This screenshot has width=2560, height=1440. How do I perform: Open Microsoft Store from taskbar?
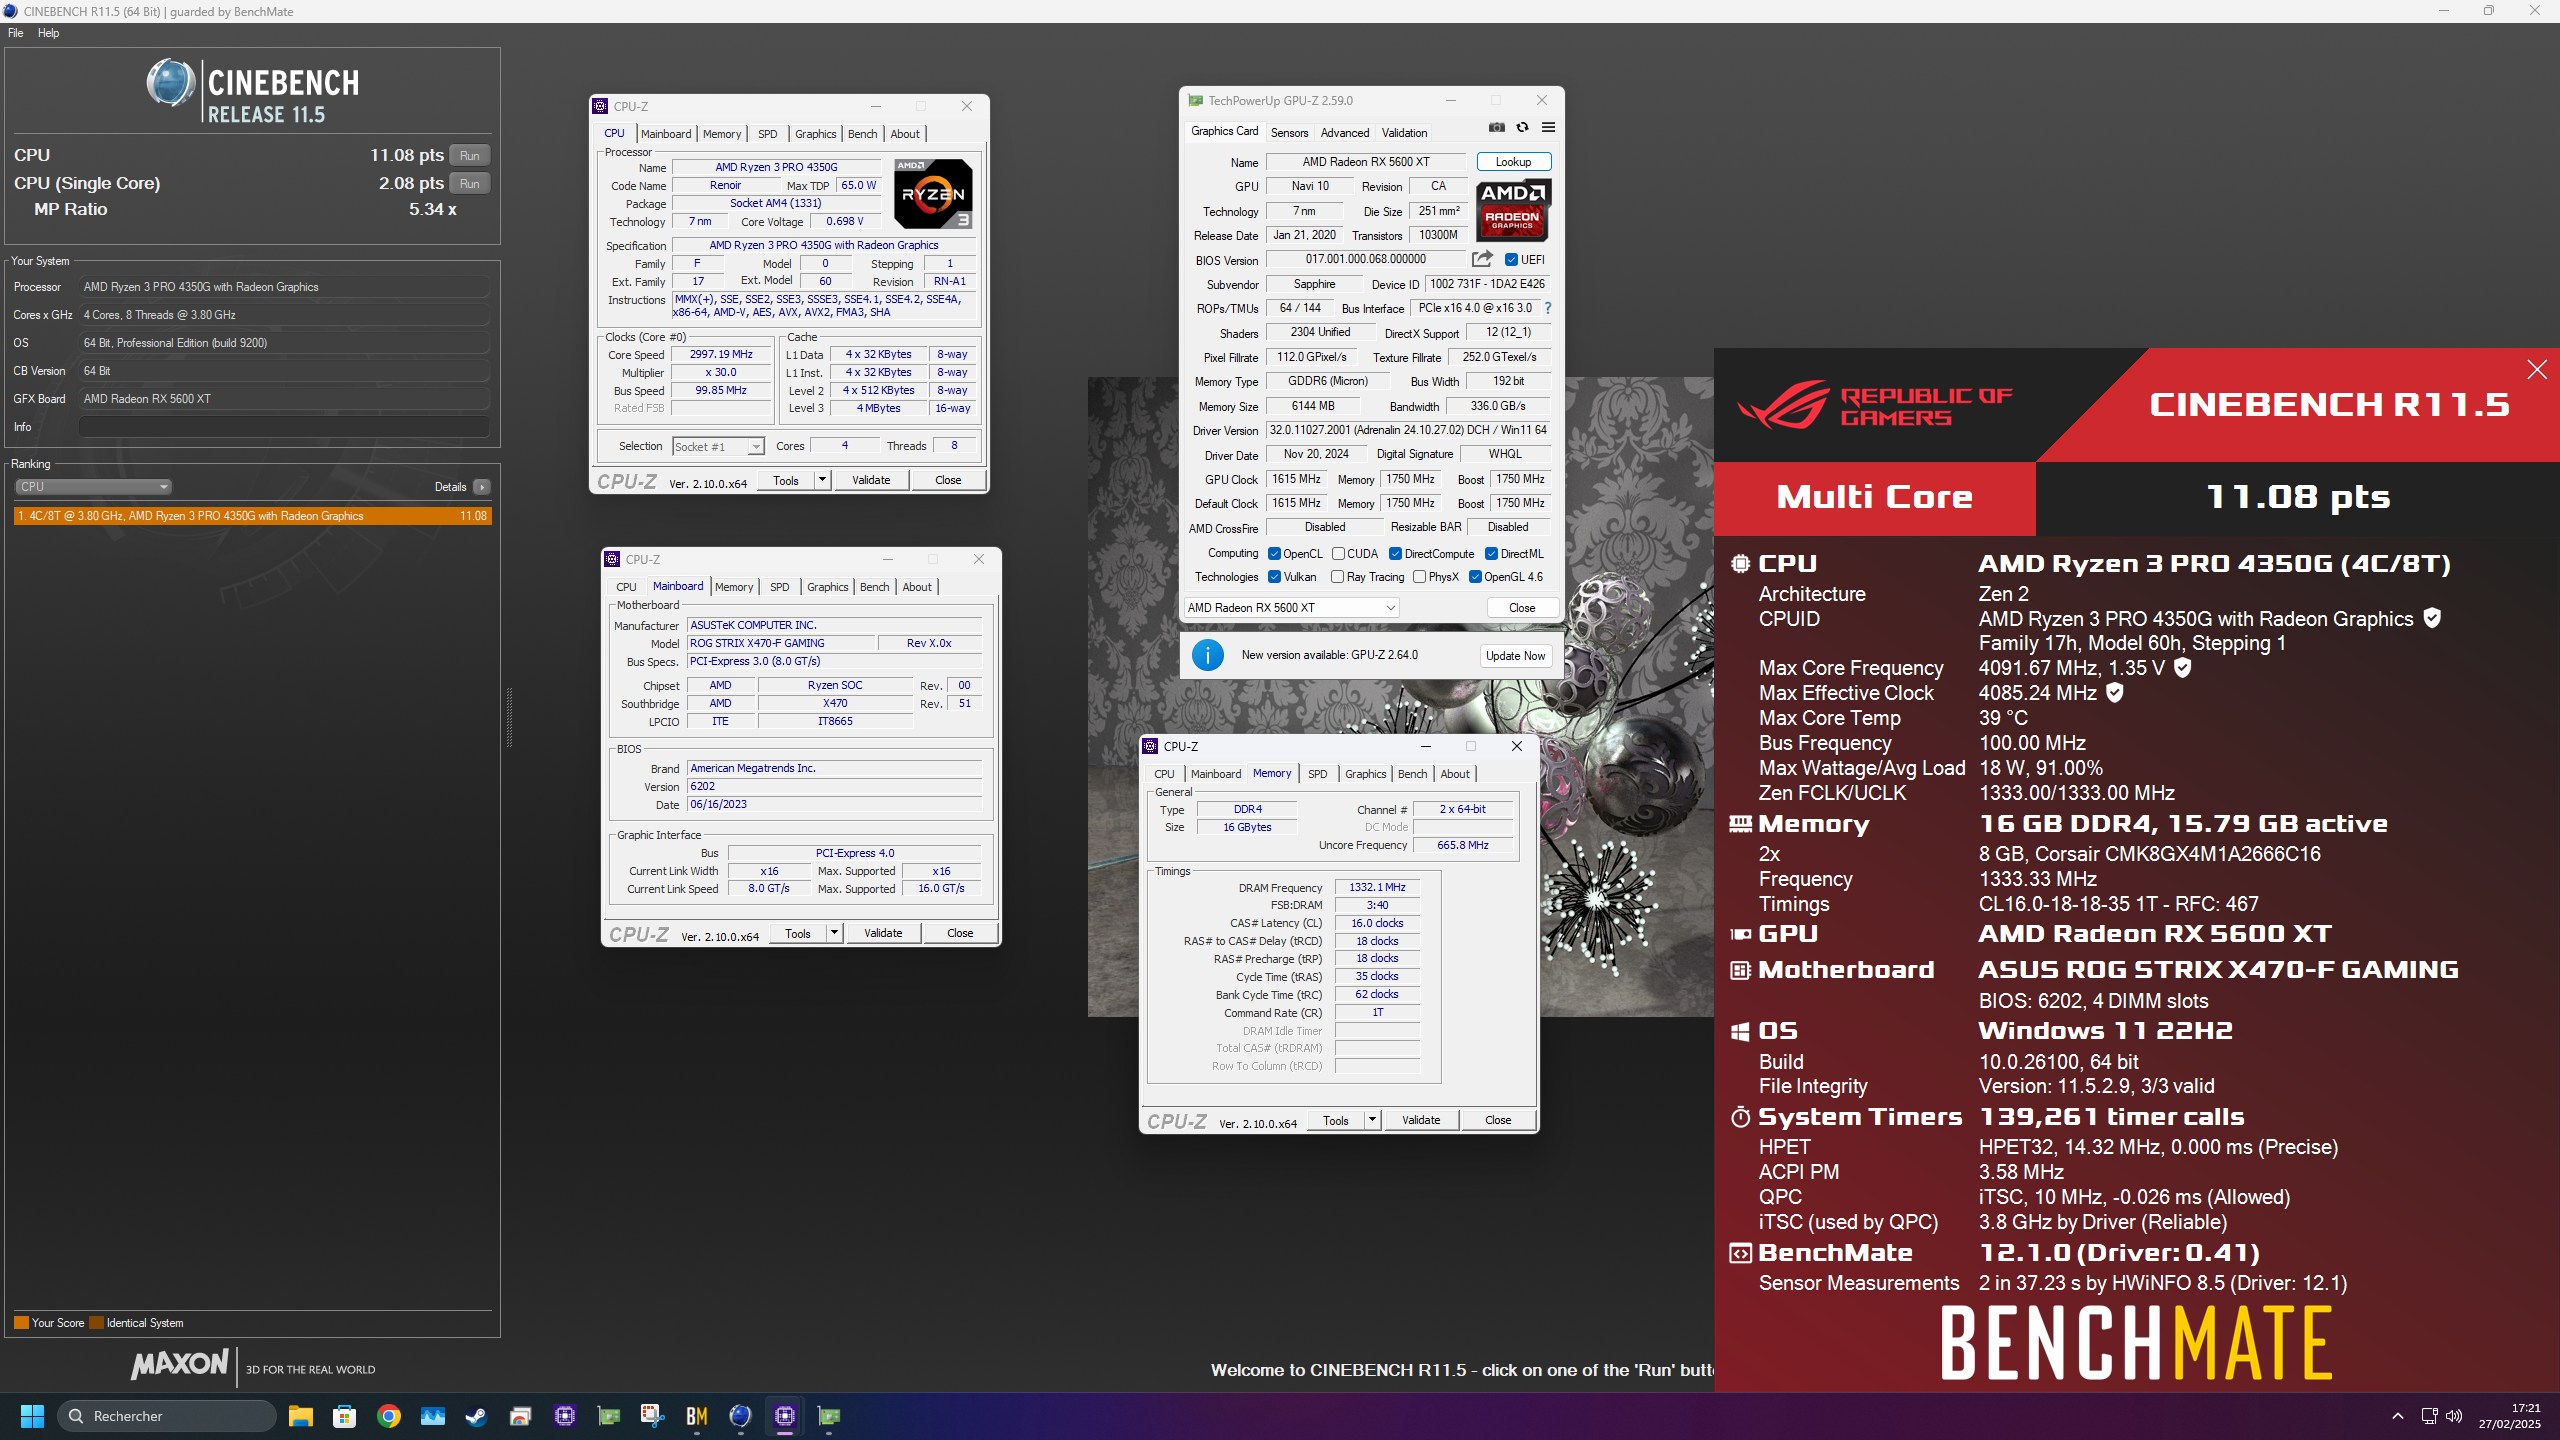345,1416
